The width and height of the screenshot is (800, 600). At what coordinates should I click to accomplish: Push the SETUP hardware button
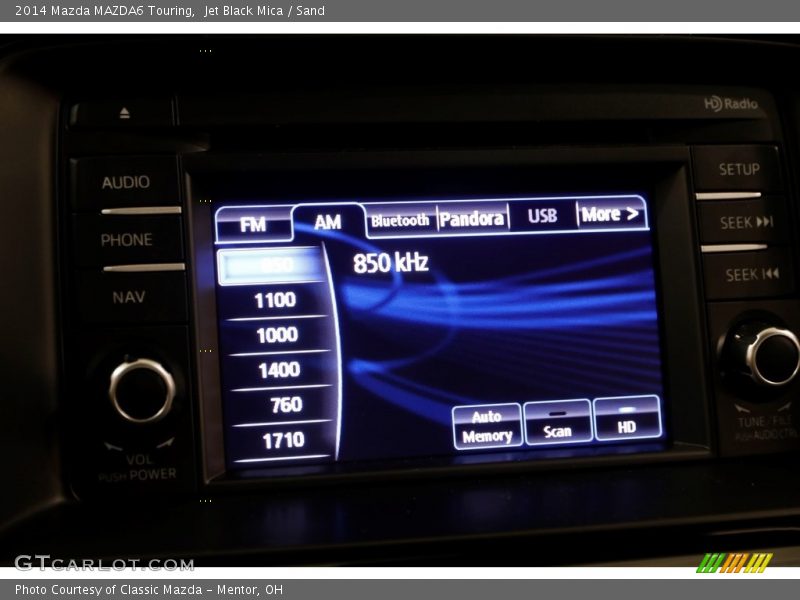(x=739, y=169)
